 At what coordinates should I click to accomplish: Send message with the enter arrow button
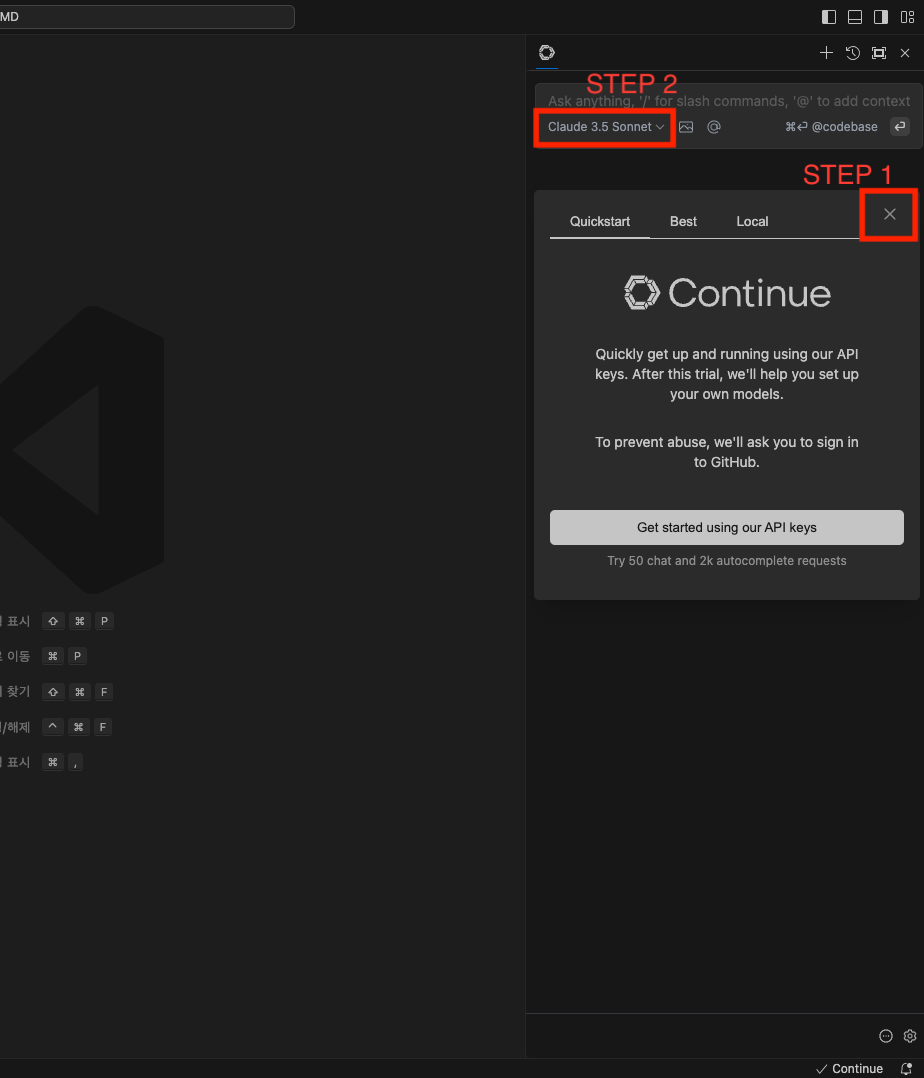(x=900, y=126)
